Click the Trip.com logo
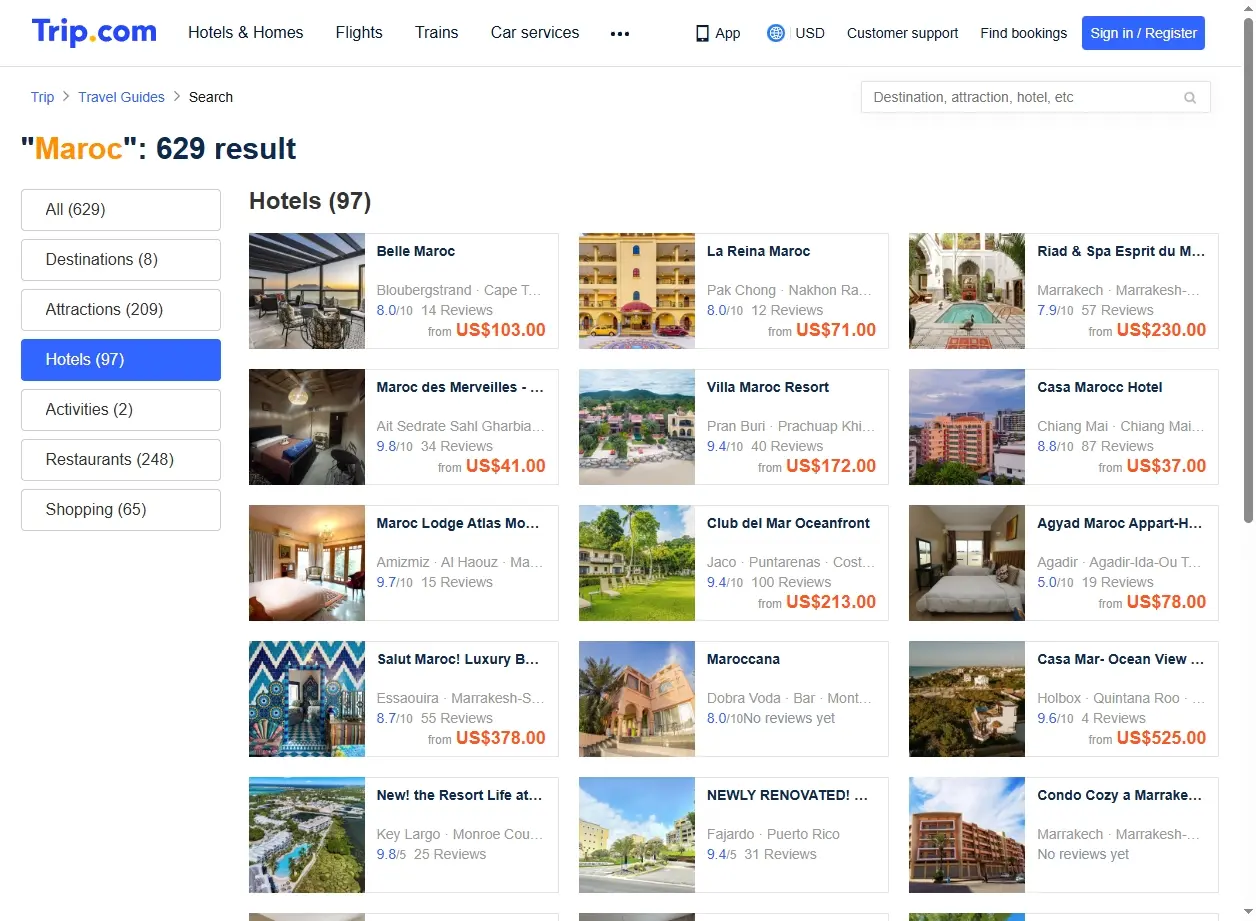Screen dimensions: 1256x921 tap(94, 32)
